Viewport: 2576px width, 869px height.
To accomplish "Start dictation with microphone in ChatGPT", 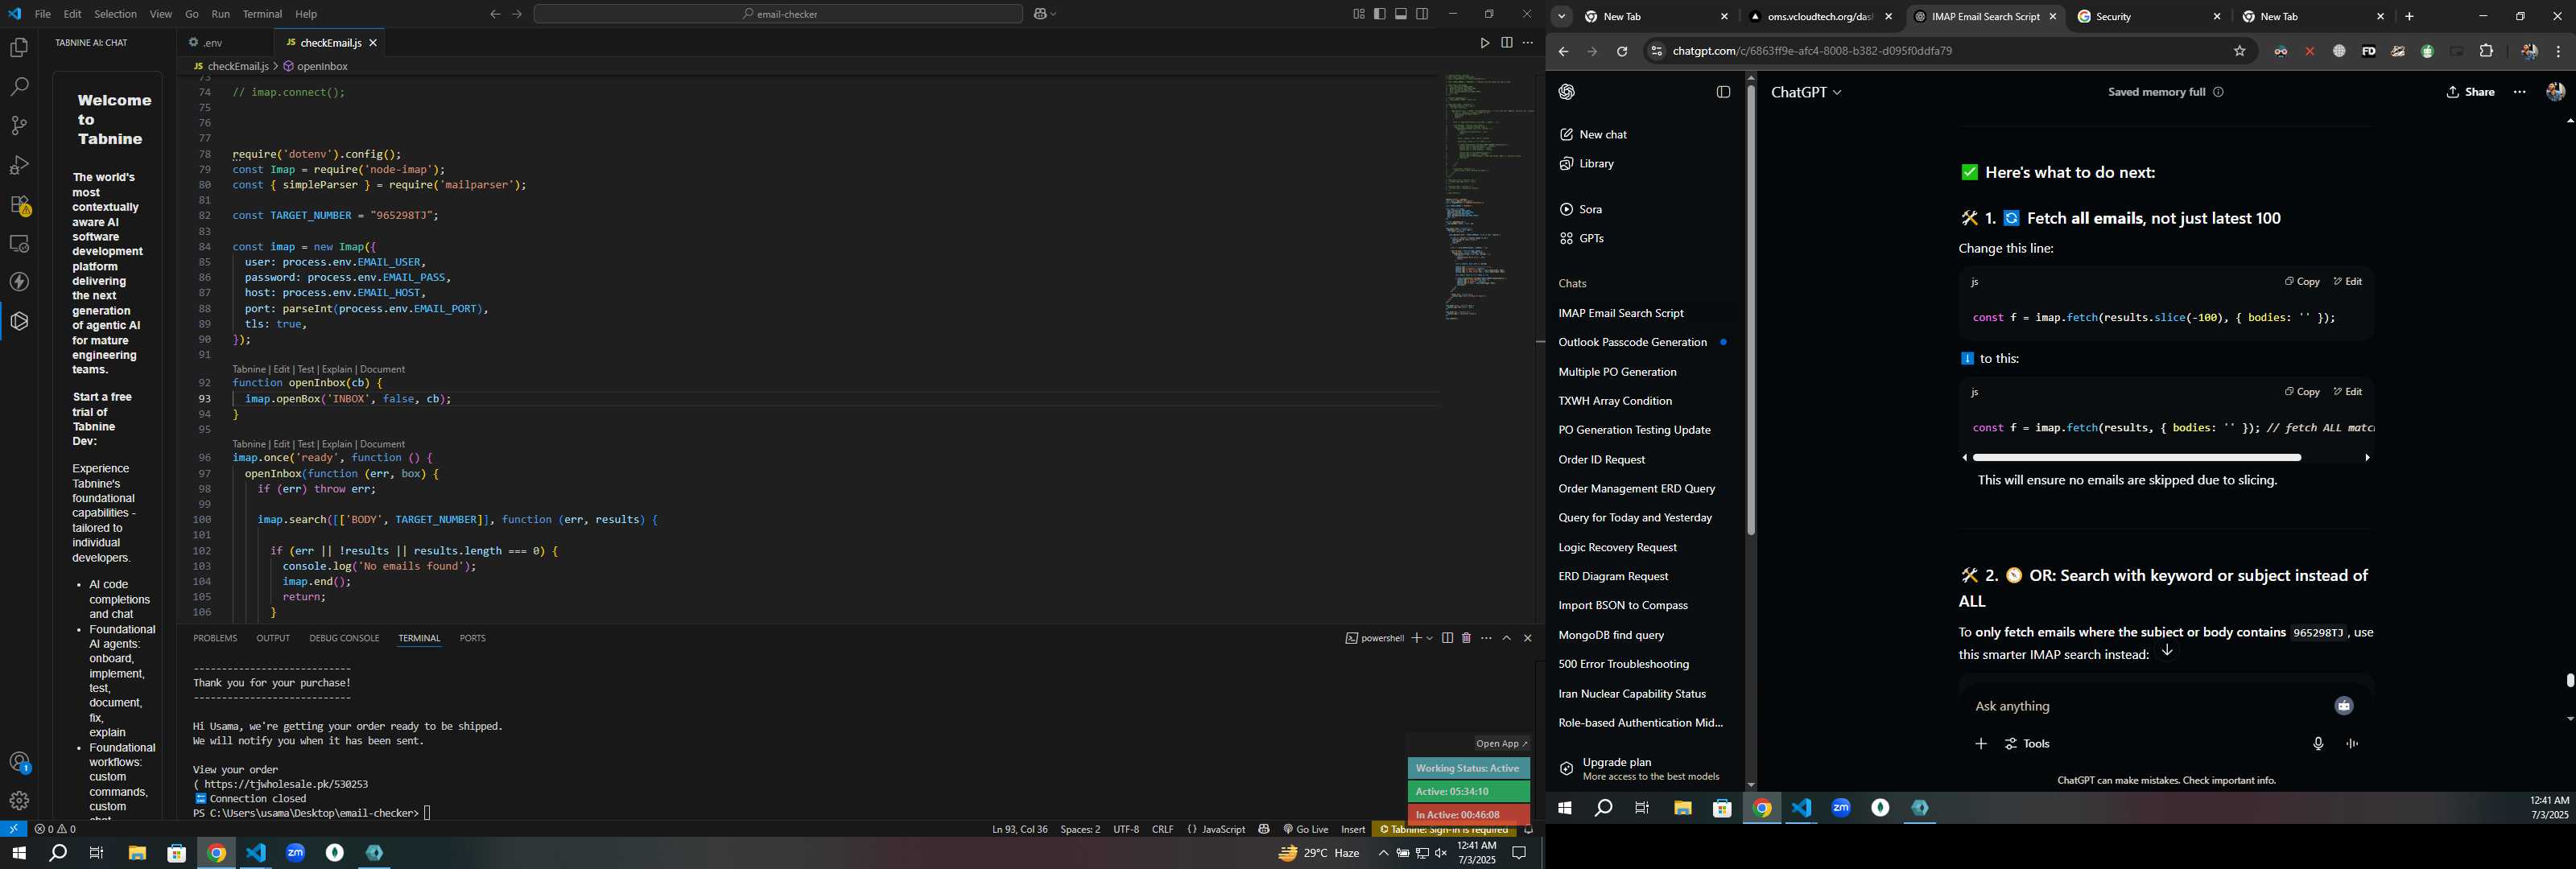I will tap(2318, 744).
